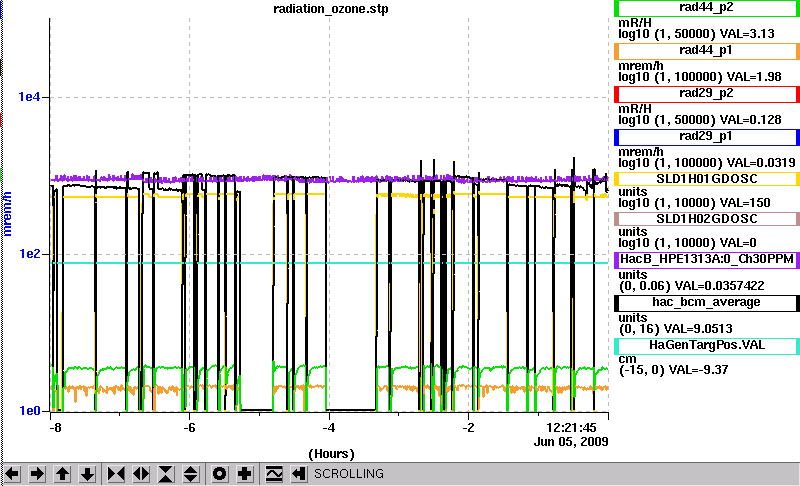Click the 1e4 y-axis label
This screenshot has height=486, width=800.
point(29,97)
